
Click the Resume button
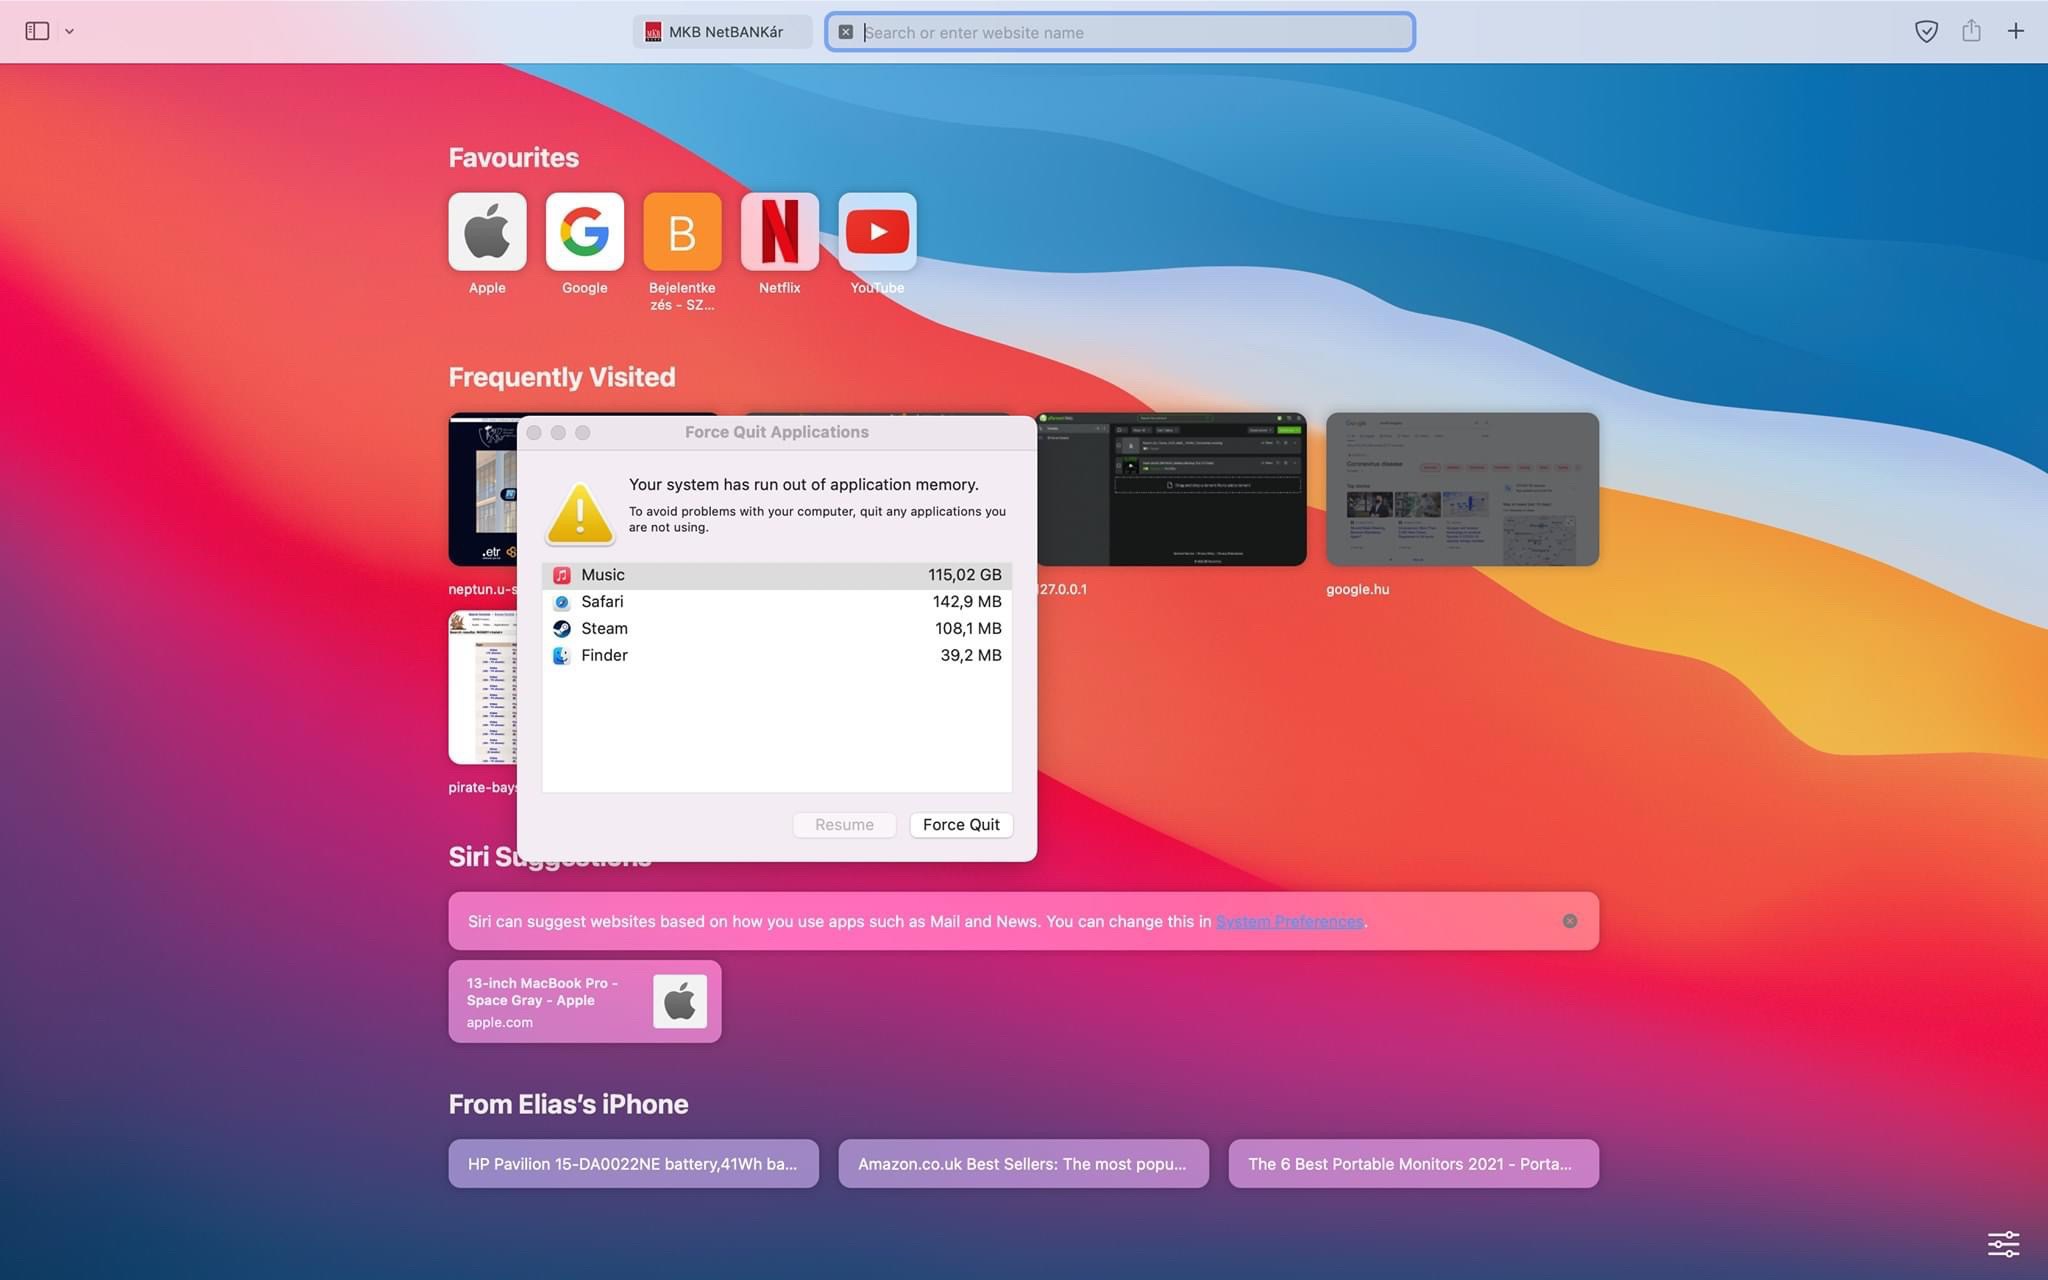(x=844, y=825)
